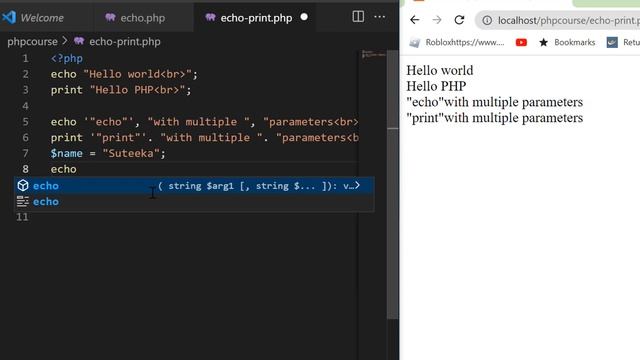Open the YouTube bookmark icon
The width and height of the screenshot is (640, 360).
point(521,42)
